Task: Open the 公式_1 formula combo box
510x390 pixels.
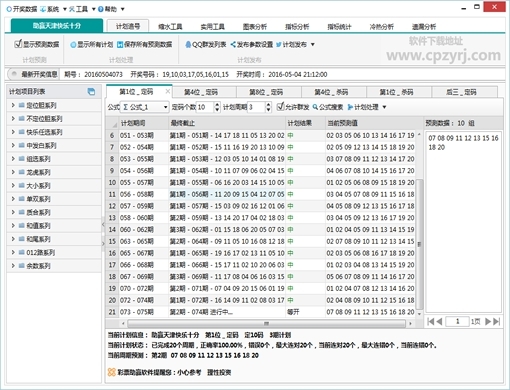Action: point(144,107)
